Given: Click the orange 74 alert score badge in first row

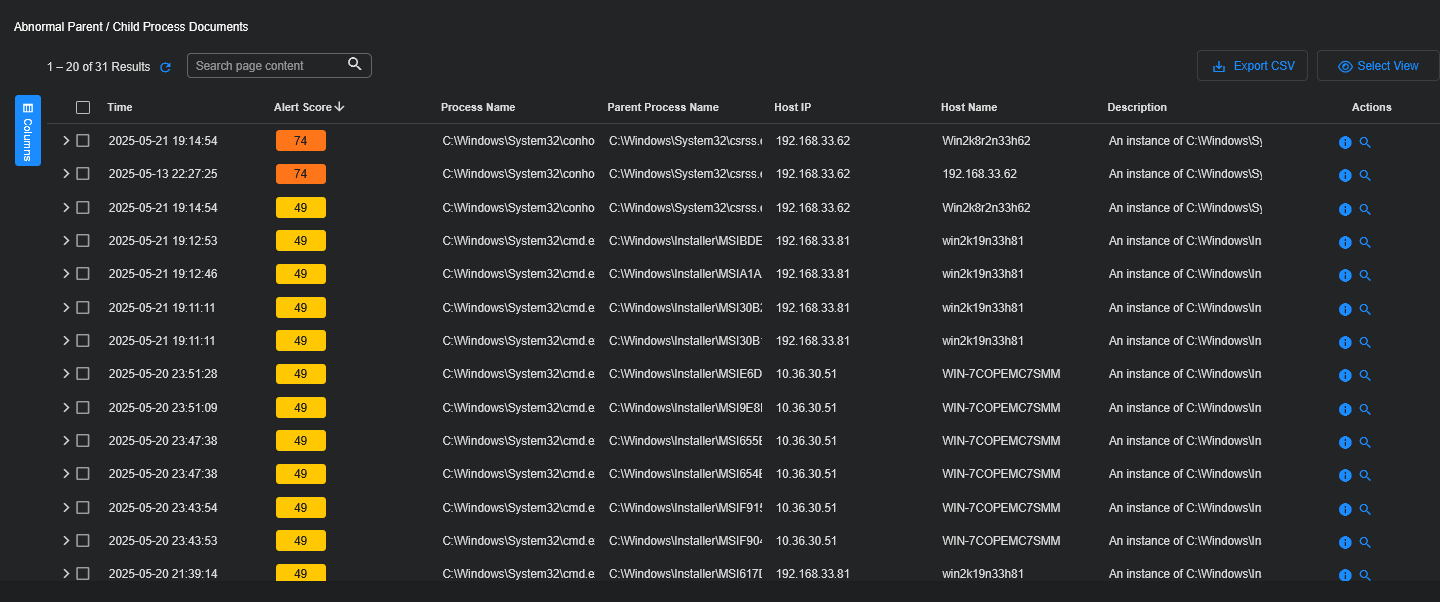Looking at the screenshot, I should click(x=300, y=141).
